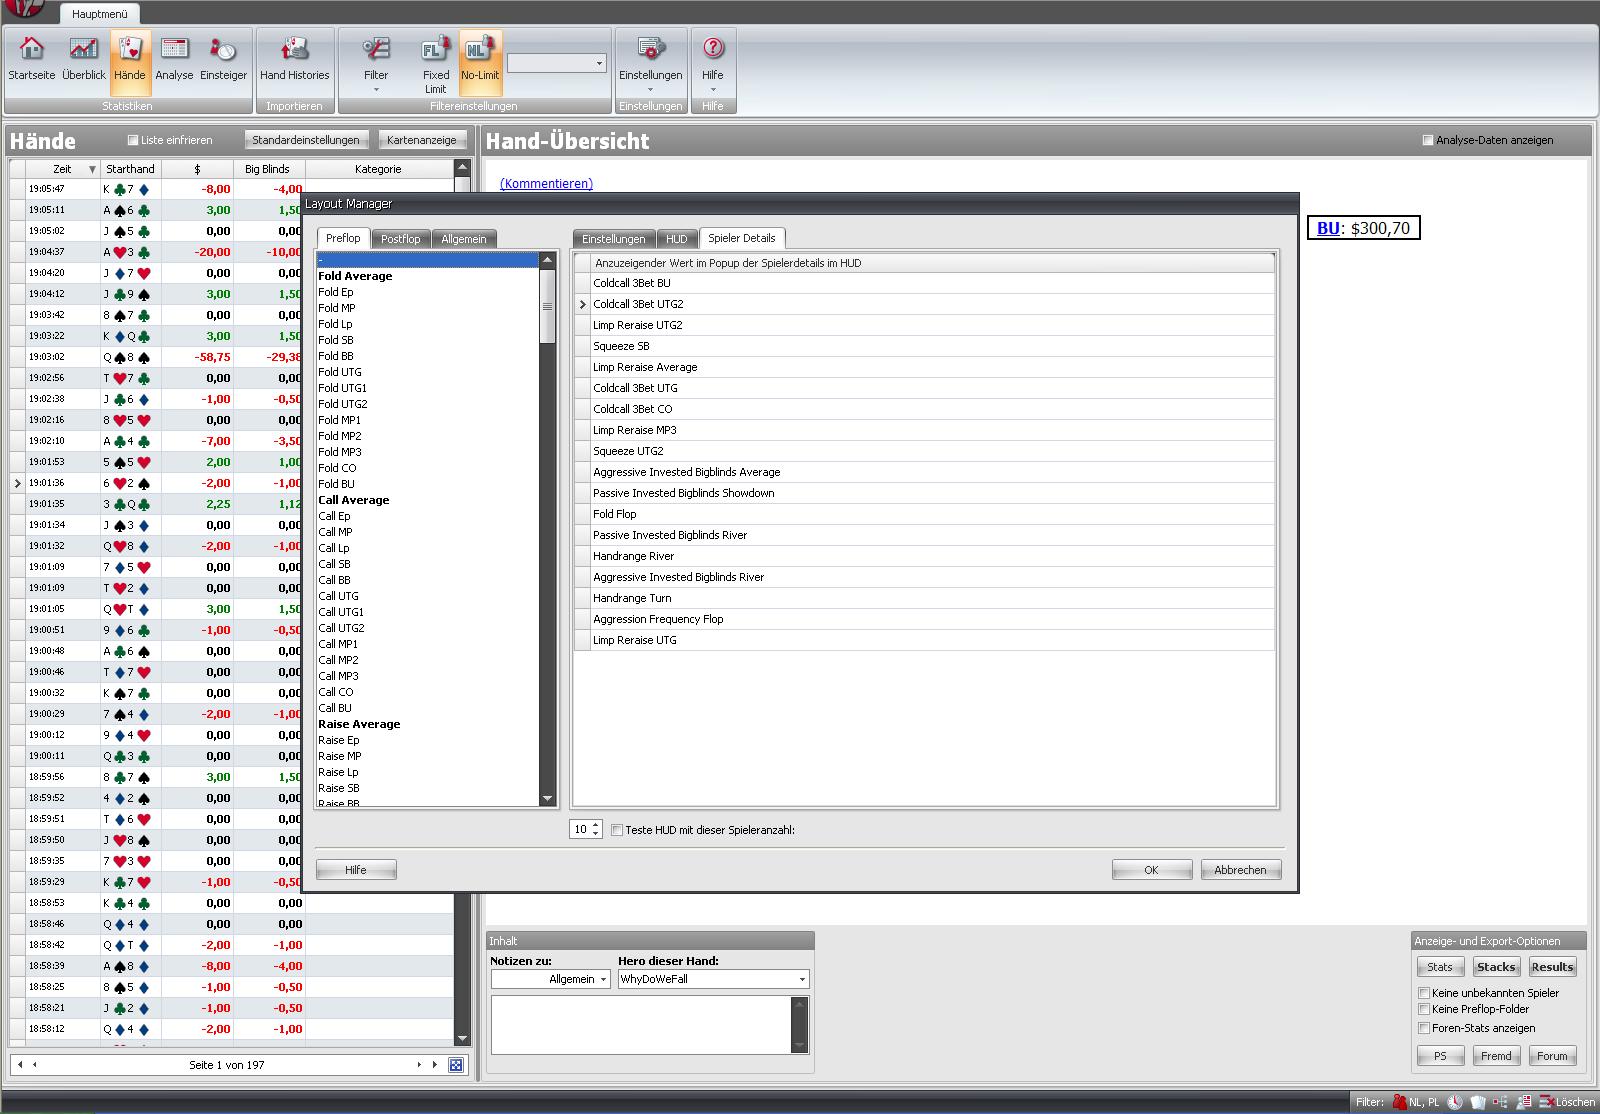Expand the Filter button dropdown arrow
Viewport: 1600px width, 1114px height.
[x=376, y=90]
